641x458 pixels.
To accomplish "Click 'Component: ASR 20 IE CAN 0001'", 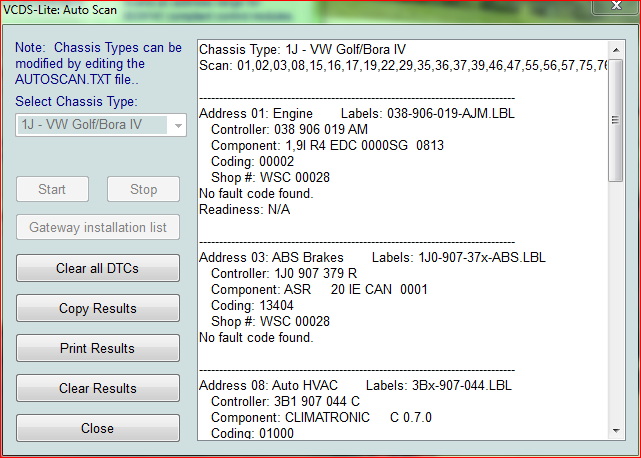I will tap(319, 289).
